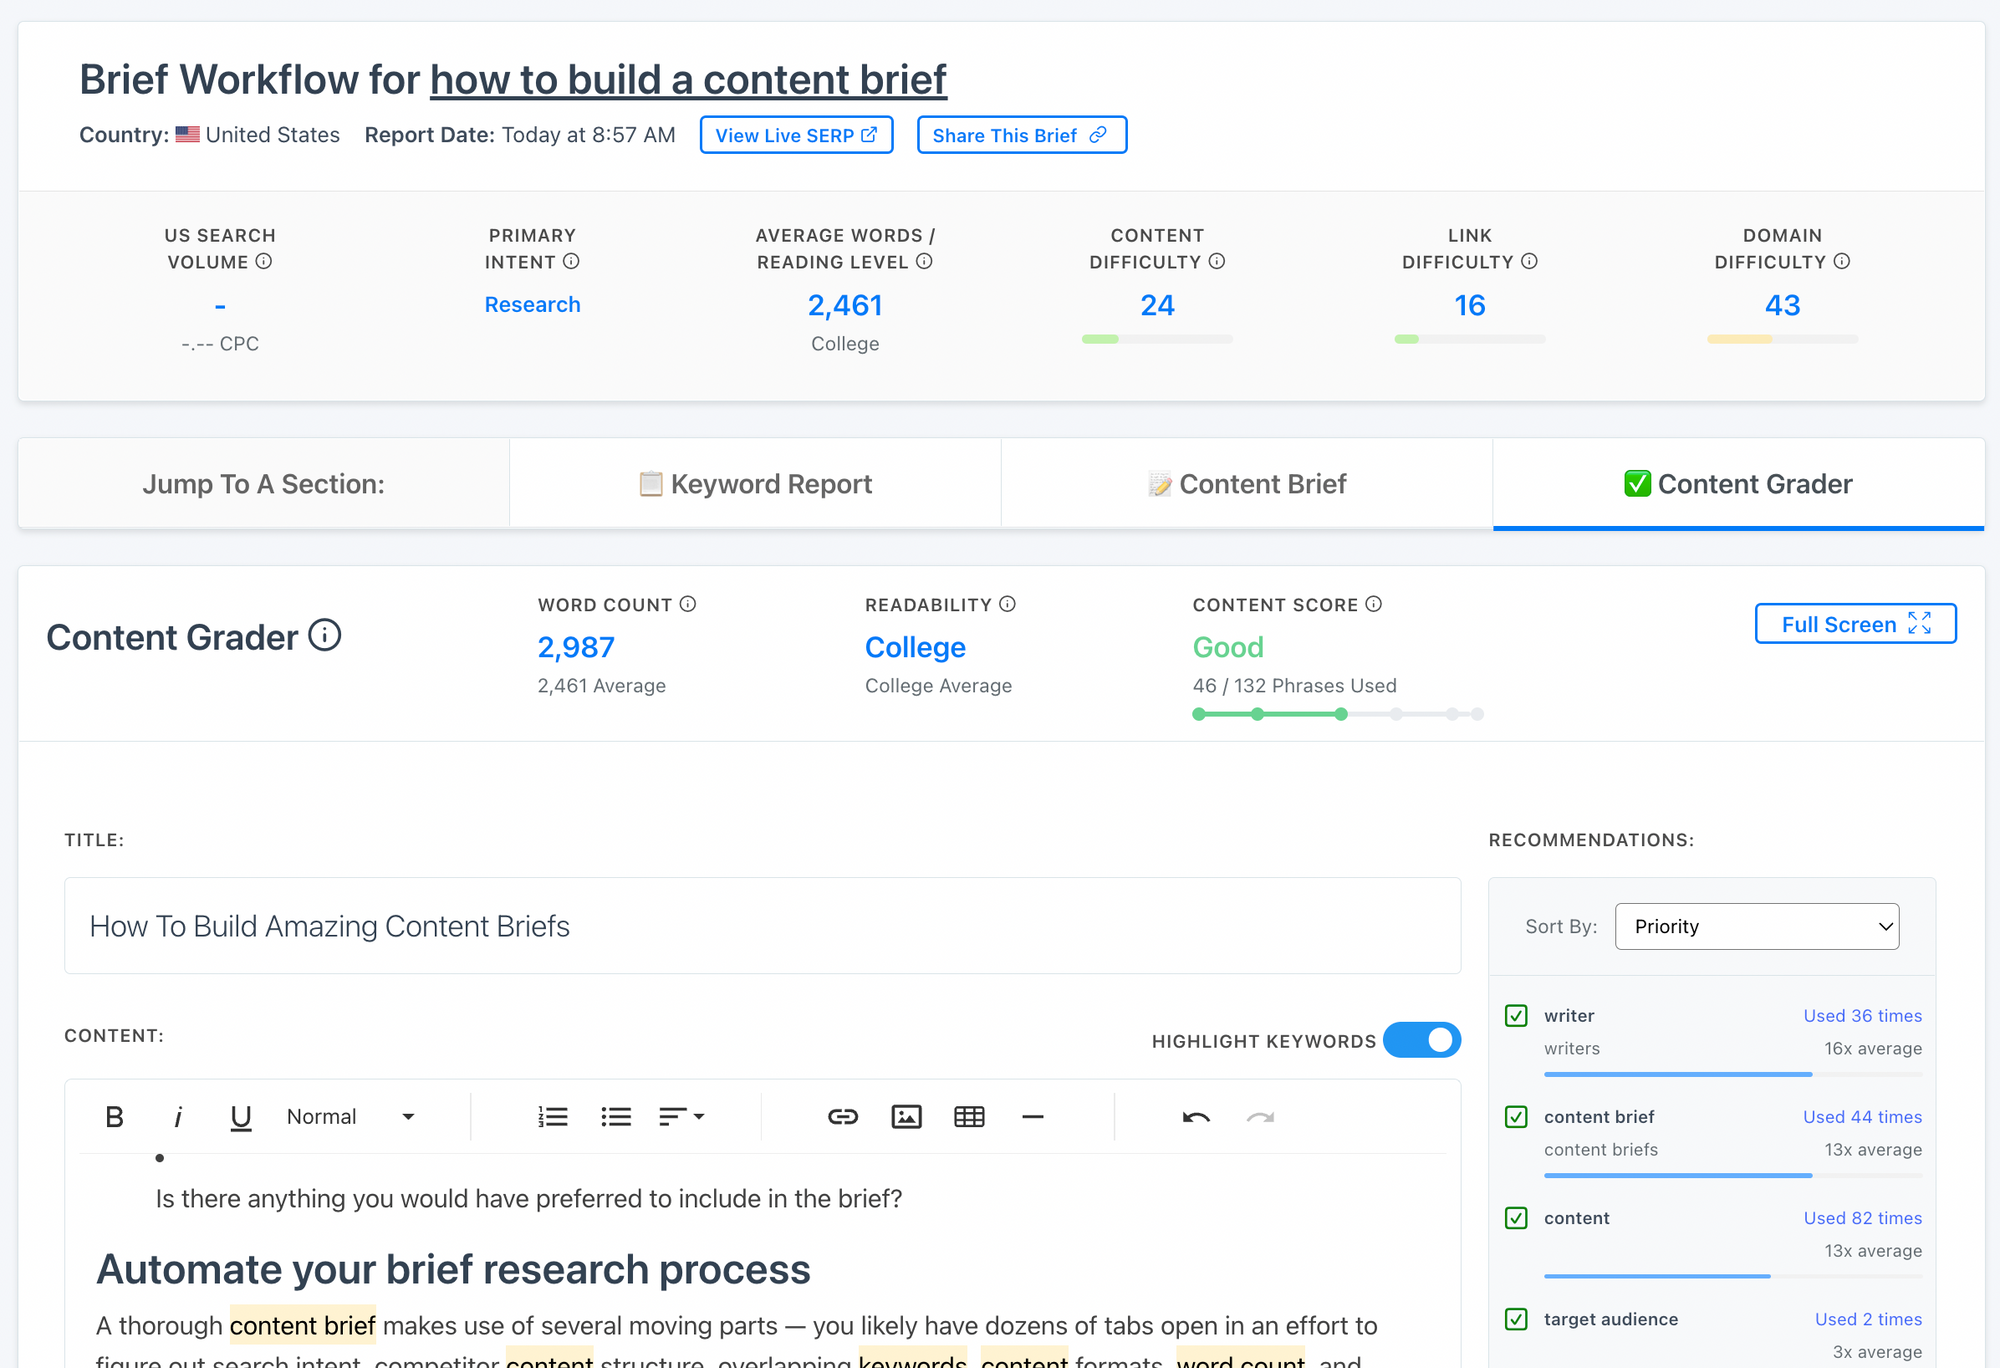This screenshot has height=1368, width=2000.
Task: Expand the text alignment dropdown
Action: [x=682, y=1117]
